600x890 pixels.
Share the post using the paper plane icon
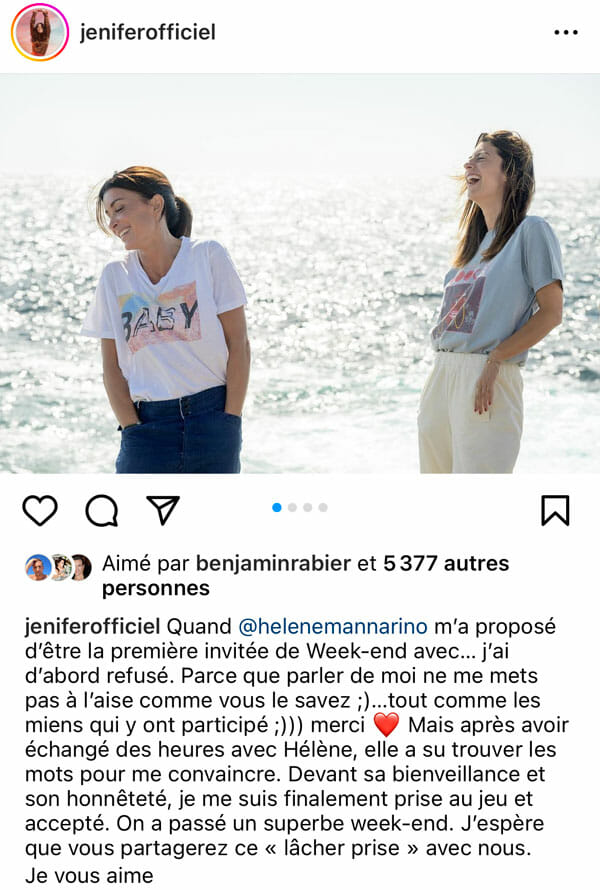(163, 509)
